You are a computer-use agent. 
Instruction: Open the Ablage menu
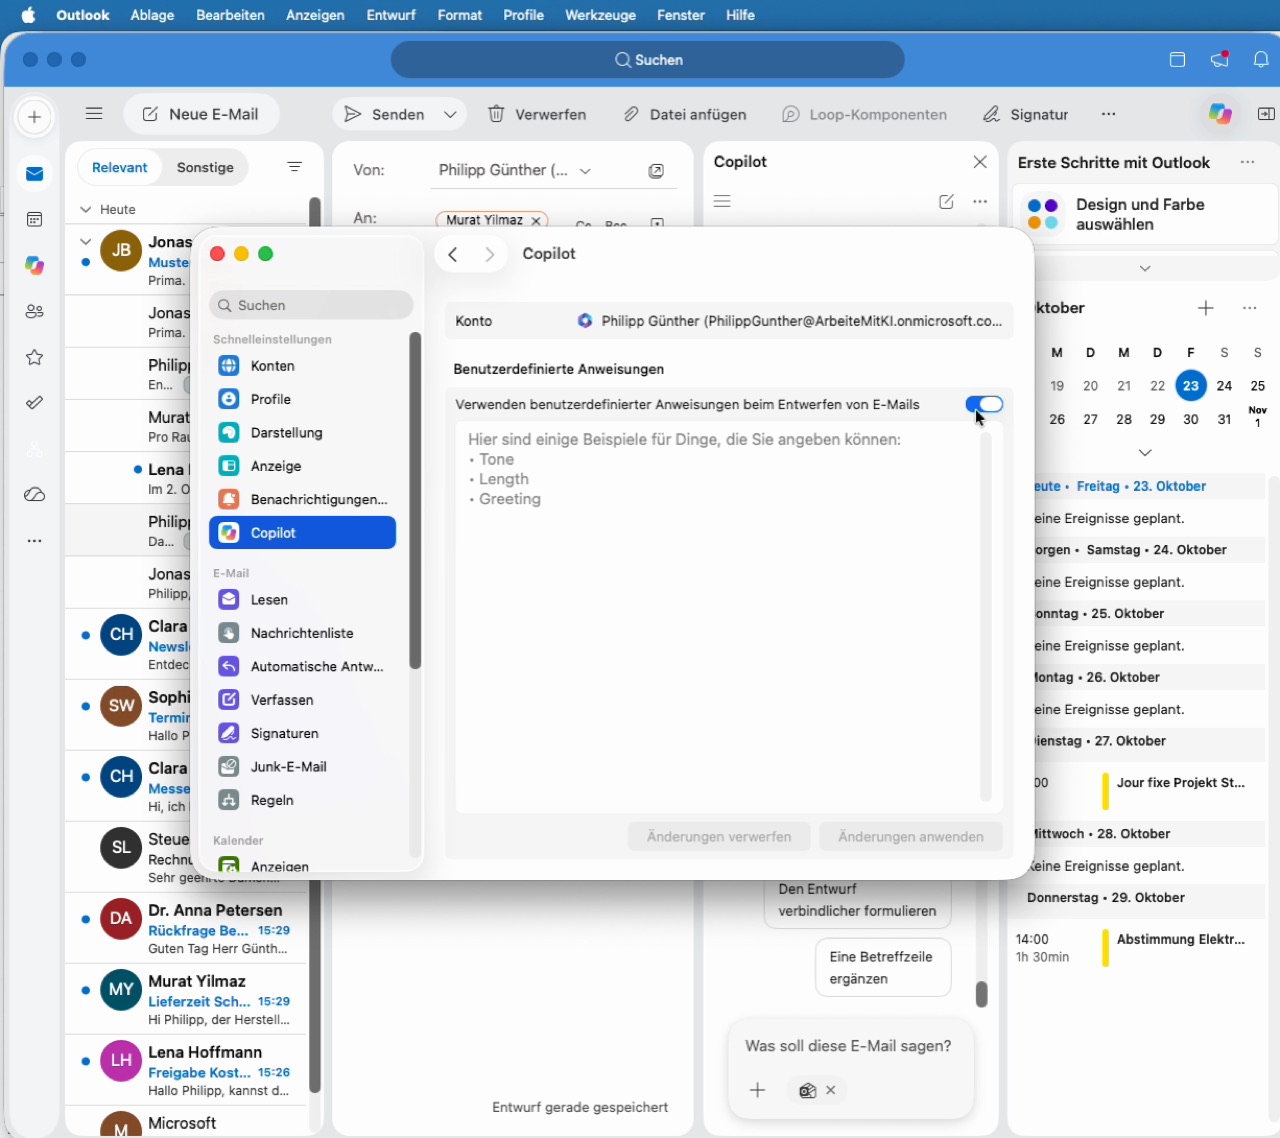point(152,15)
